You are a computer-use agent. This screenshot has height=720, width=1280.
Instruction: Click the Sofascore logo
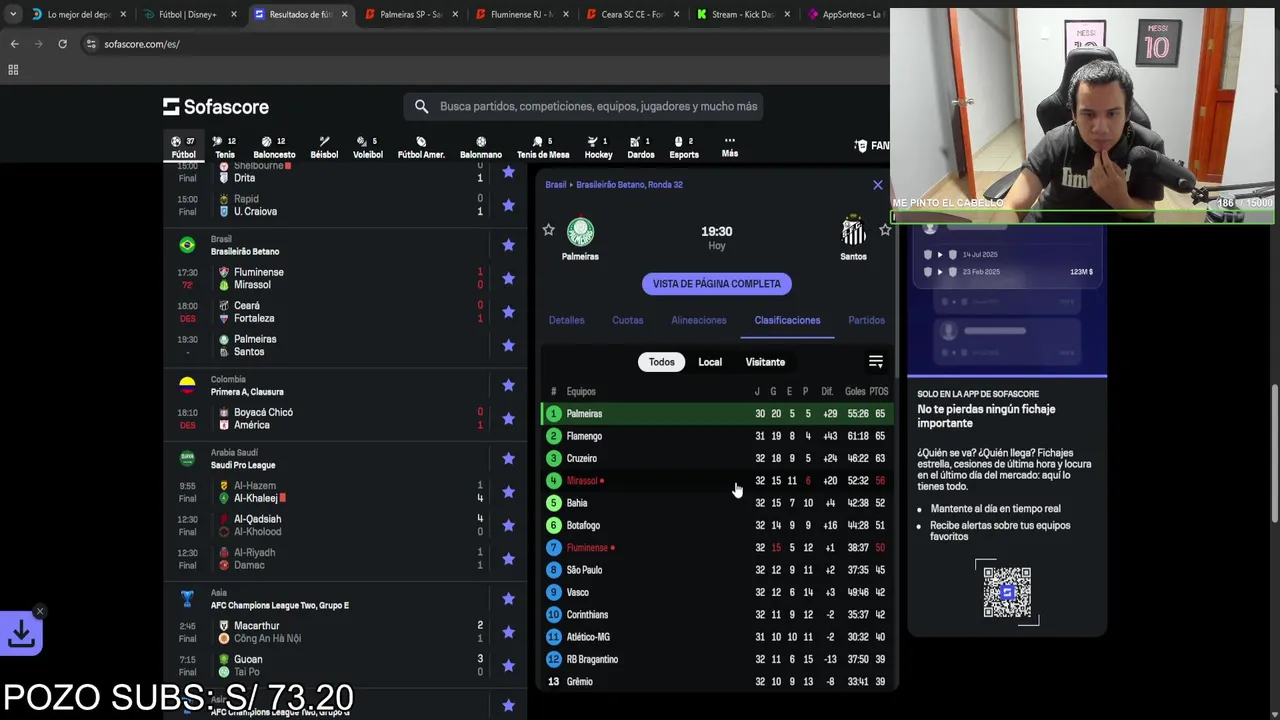pyautogui.click(x=216, y=106)
